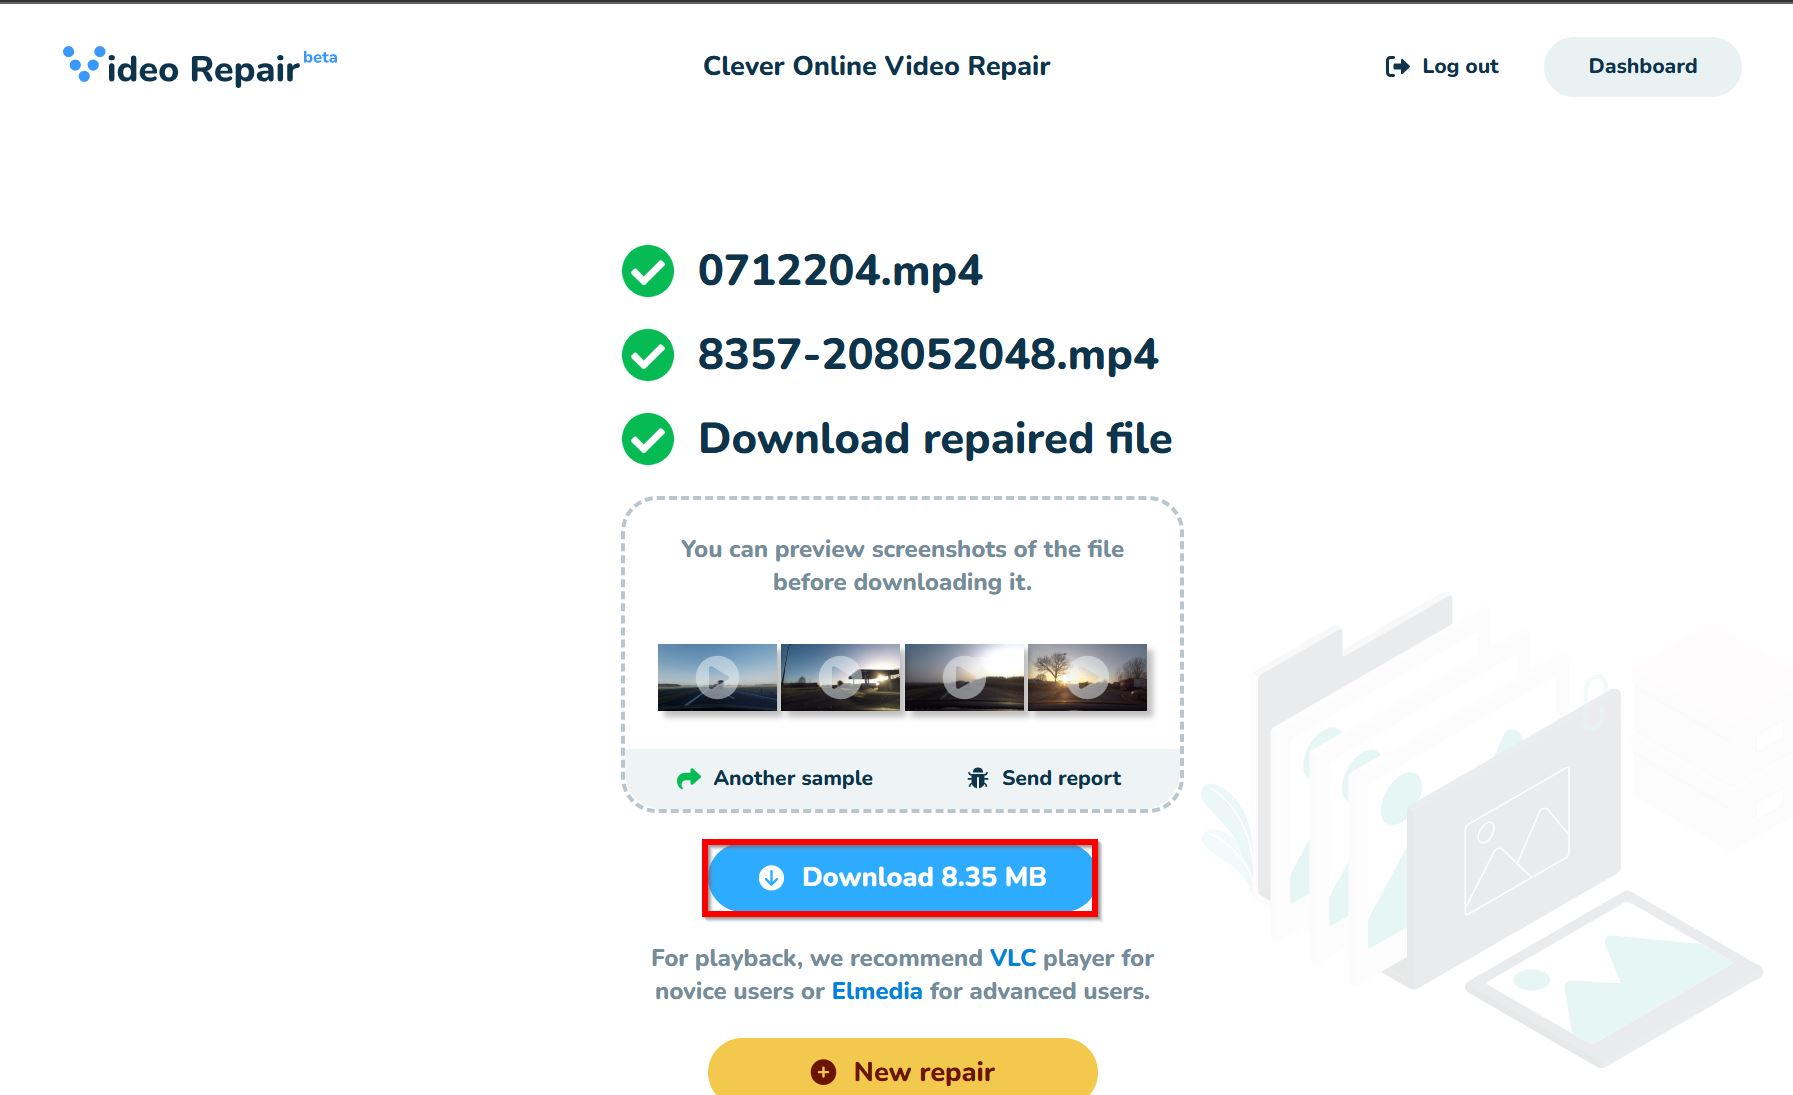Click the bug icon for Send report
Viewport: 1793px width, 1095px height.
click(x=978, y=778)
